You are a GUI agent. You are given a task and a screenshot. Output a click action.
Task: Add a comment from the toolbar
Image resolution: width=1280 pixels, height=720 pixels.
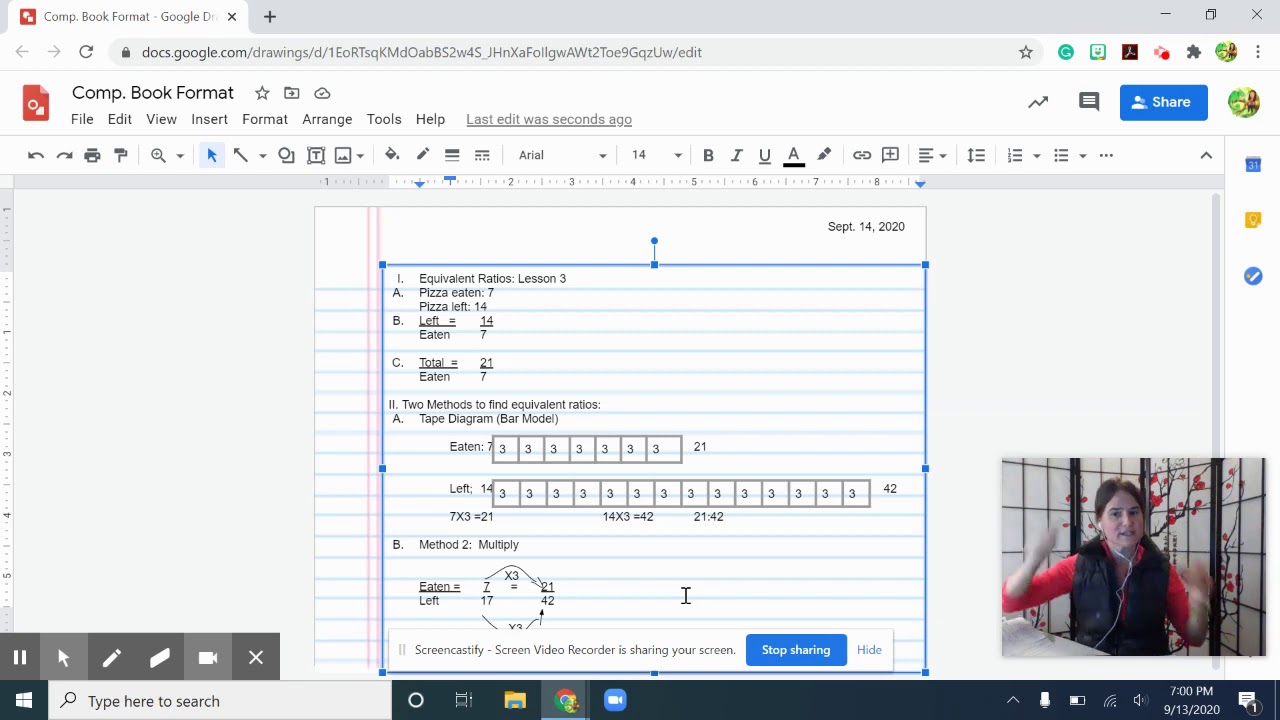890,155
